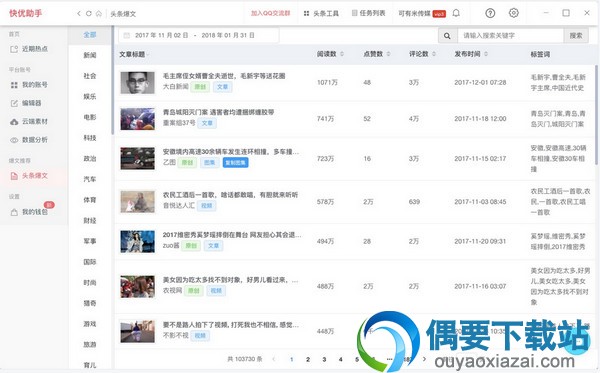
Task: Open article title 美女因为吃太多找不到对象
Action: click(230, 280)
